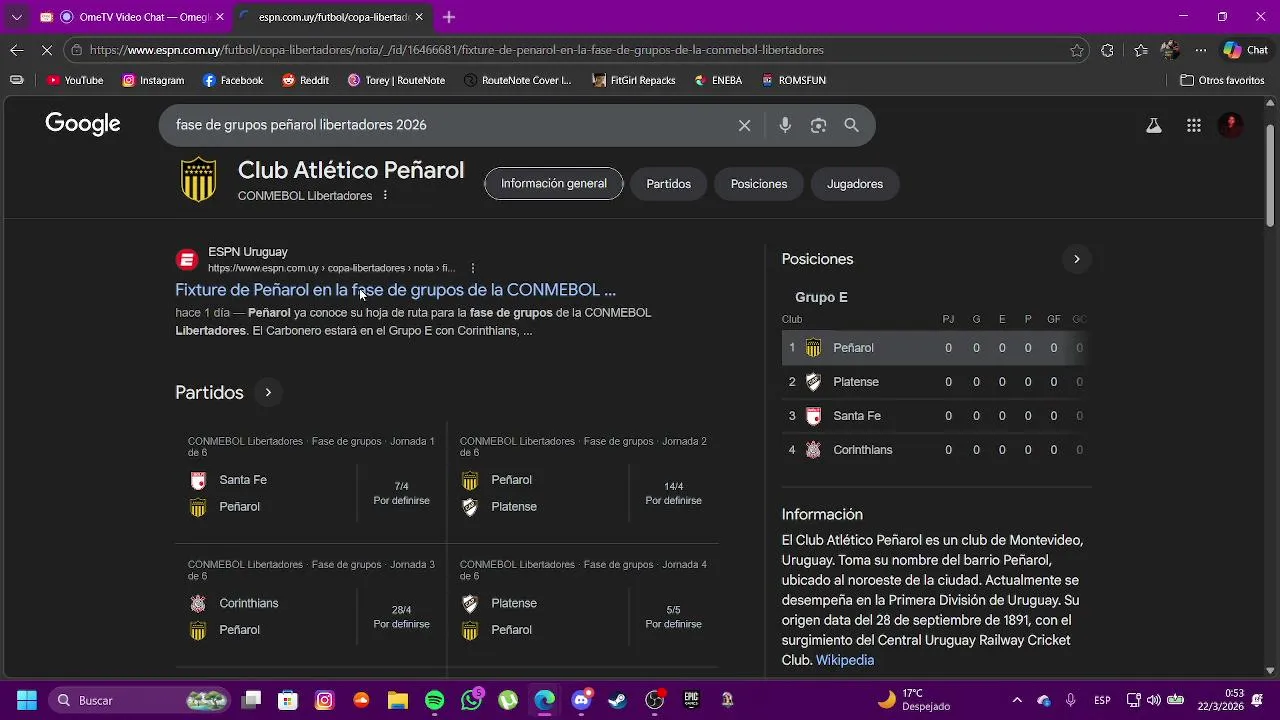Select the Partidos tab

[x=669, y=184]
